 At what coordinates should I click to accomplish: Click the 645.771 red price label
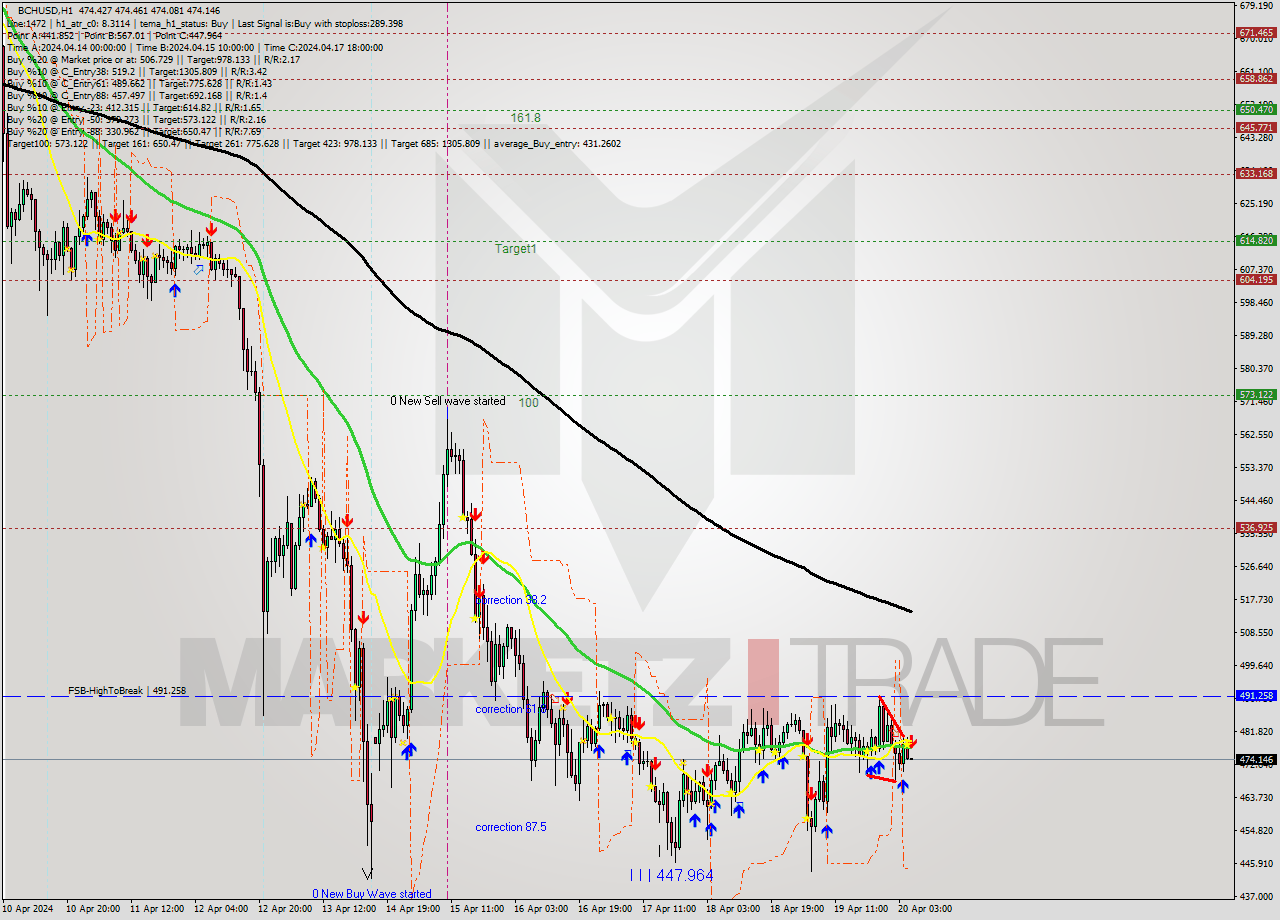click(x=1255, y=127)
